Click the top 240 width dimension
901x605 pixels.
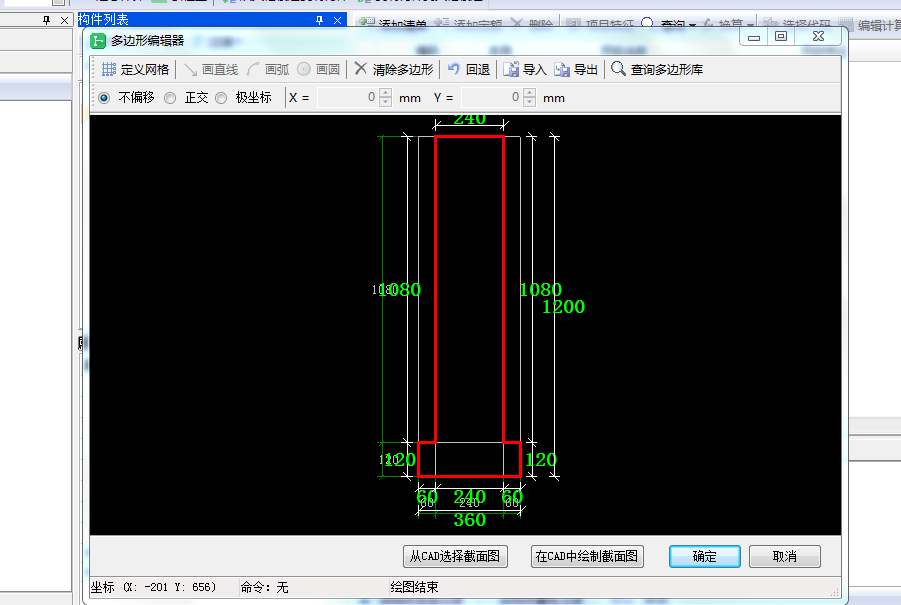[469, 120]
